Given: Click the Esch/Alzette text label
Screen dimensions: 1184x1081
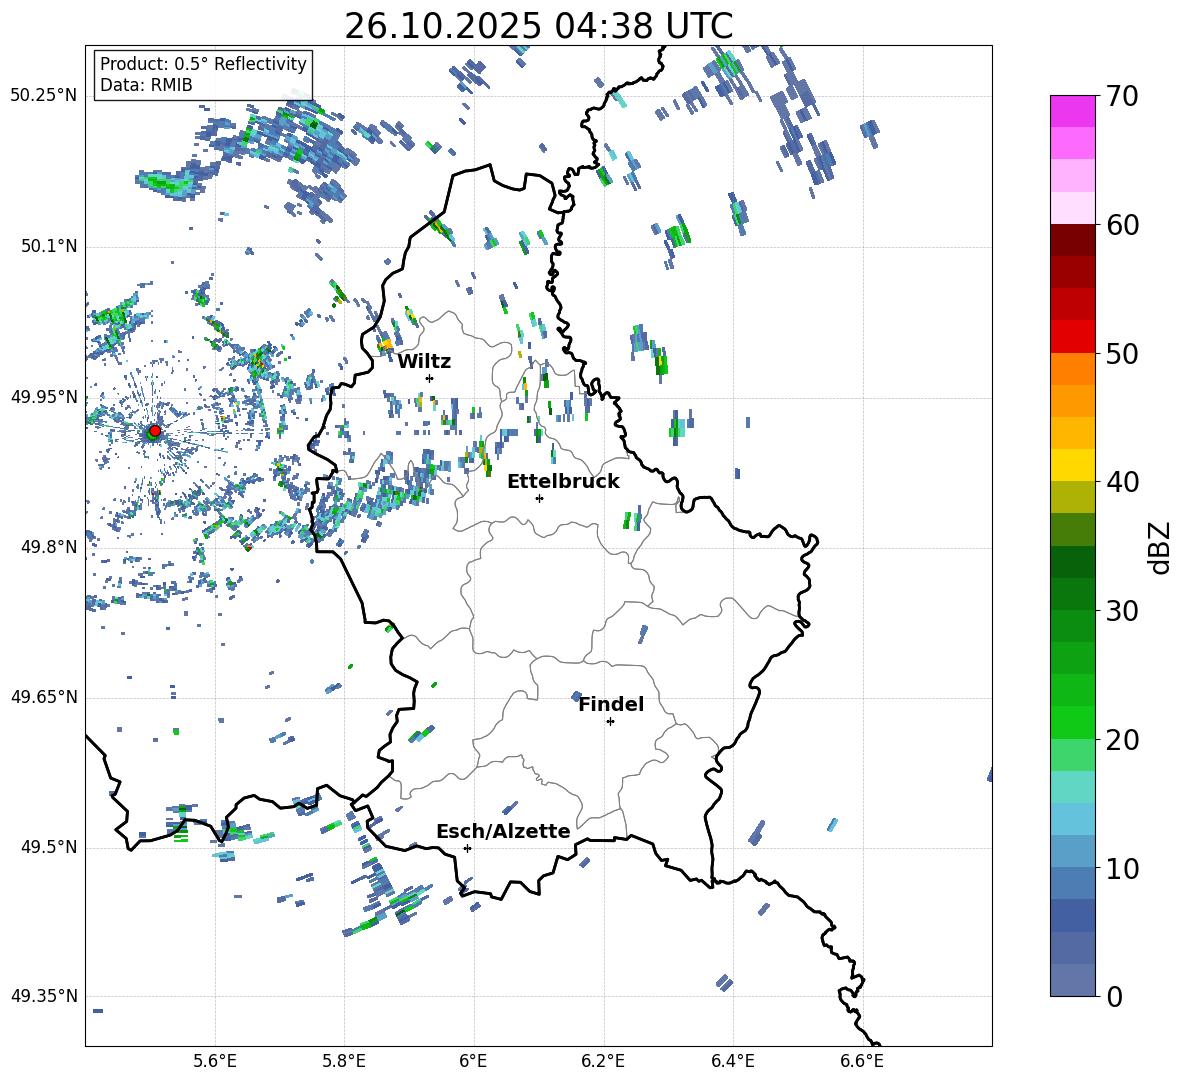Looking at the screenshot, I should tap(503, 831).
